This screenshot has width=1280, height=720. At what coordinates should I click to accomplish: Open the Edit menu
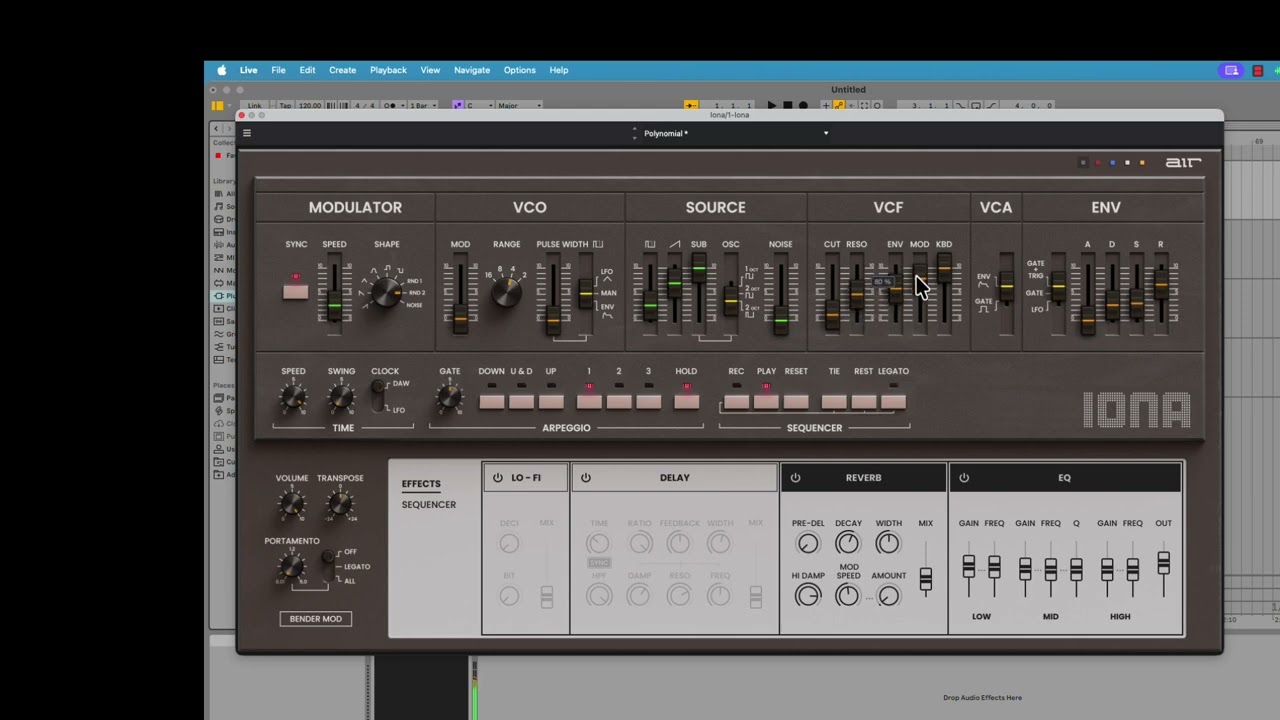click(x=307, y=70)
